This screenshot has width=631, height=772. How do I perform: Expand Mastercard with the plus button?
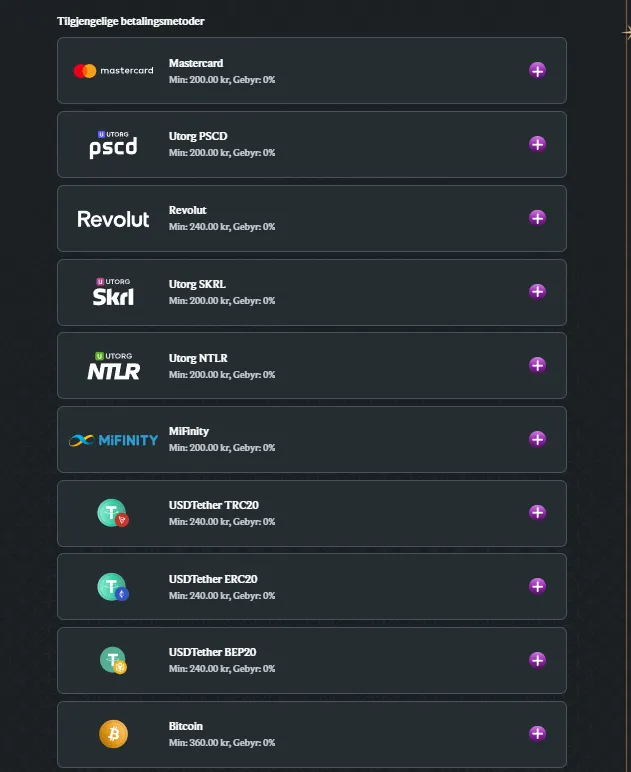click(x=537, y=70)
